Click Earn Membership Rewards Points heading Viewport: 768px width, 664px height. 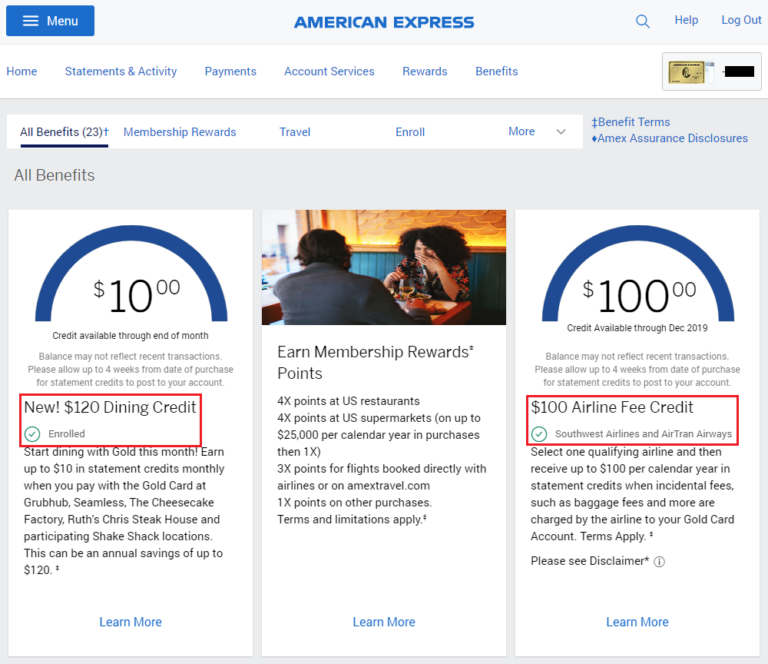(375, 362)
